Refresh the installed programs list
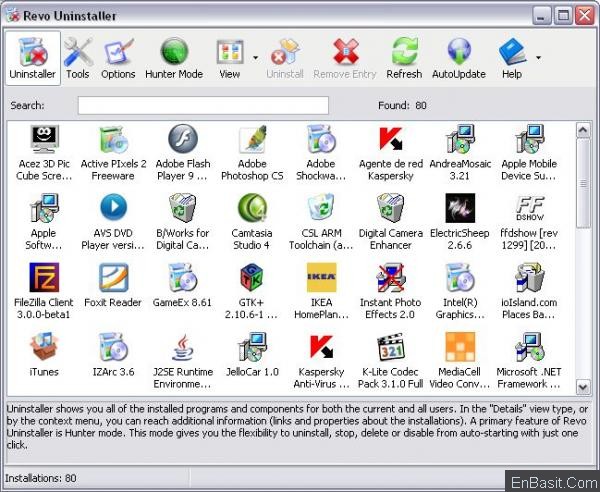600x492 pixels. coord(404,58)
